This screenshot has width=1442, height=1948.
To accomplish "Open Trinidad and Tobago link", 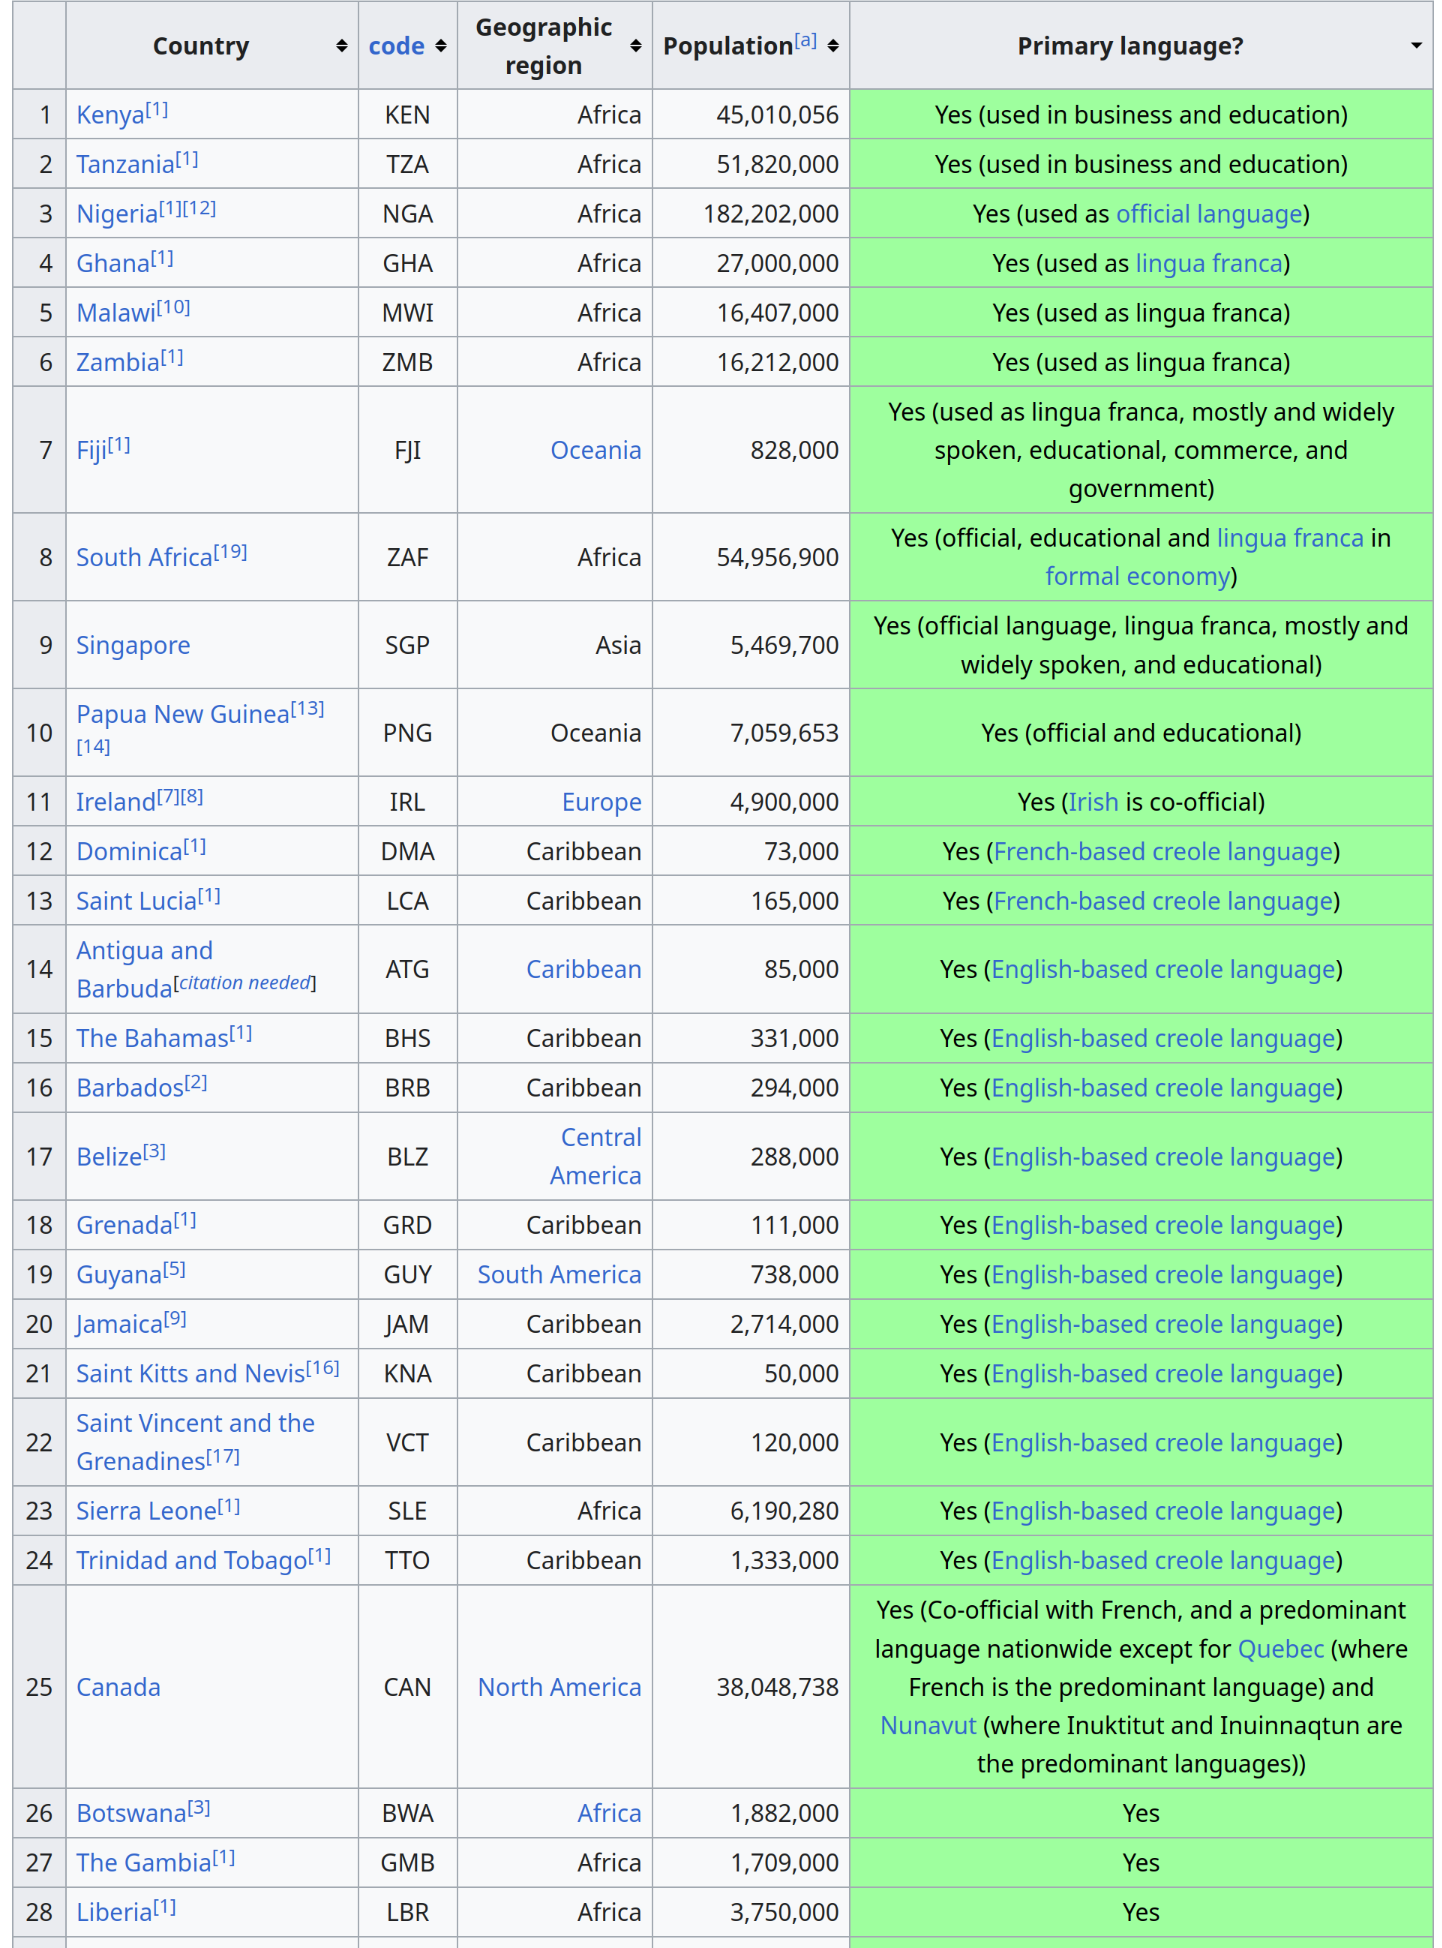I will [x=192, y=1561].
